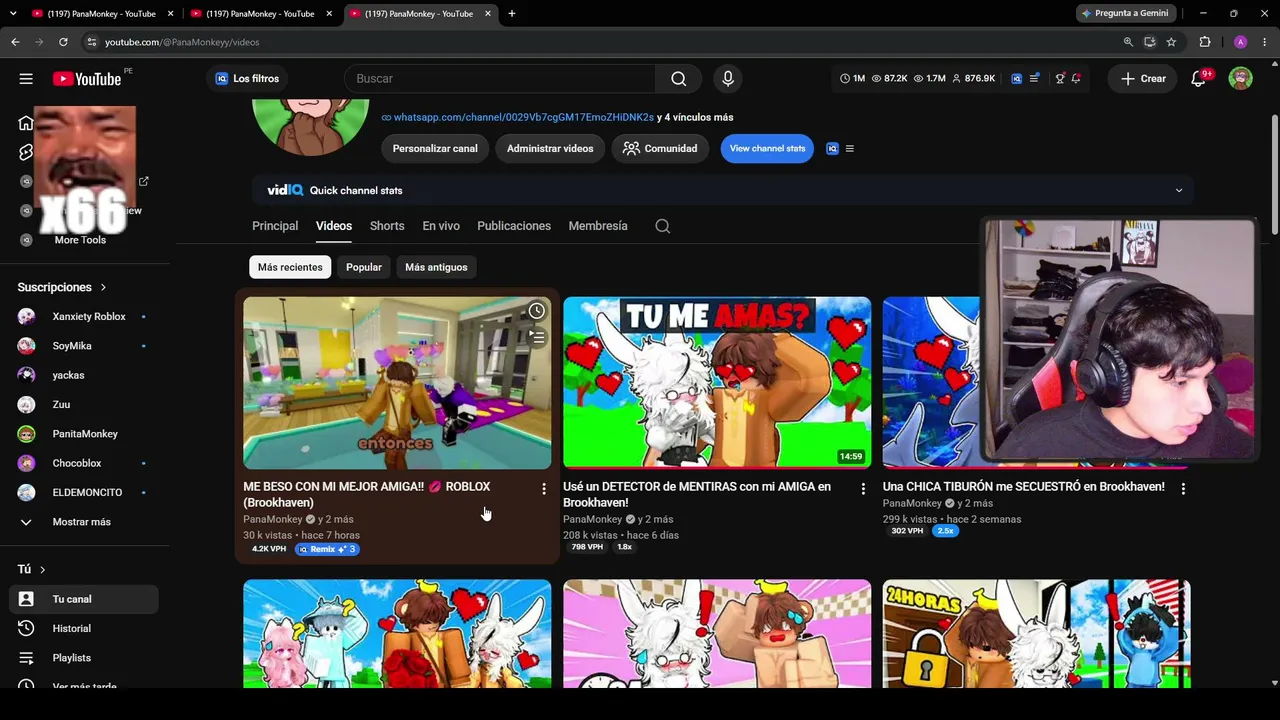Open the vidIQ Los filtros button
This screenshot has height=720, width=1280.
click(x=247, y=79)
